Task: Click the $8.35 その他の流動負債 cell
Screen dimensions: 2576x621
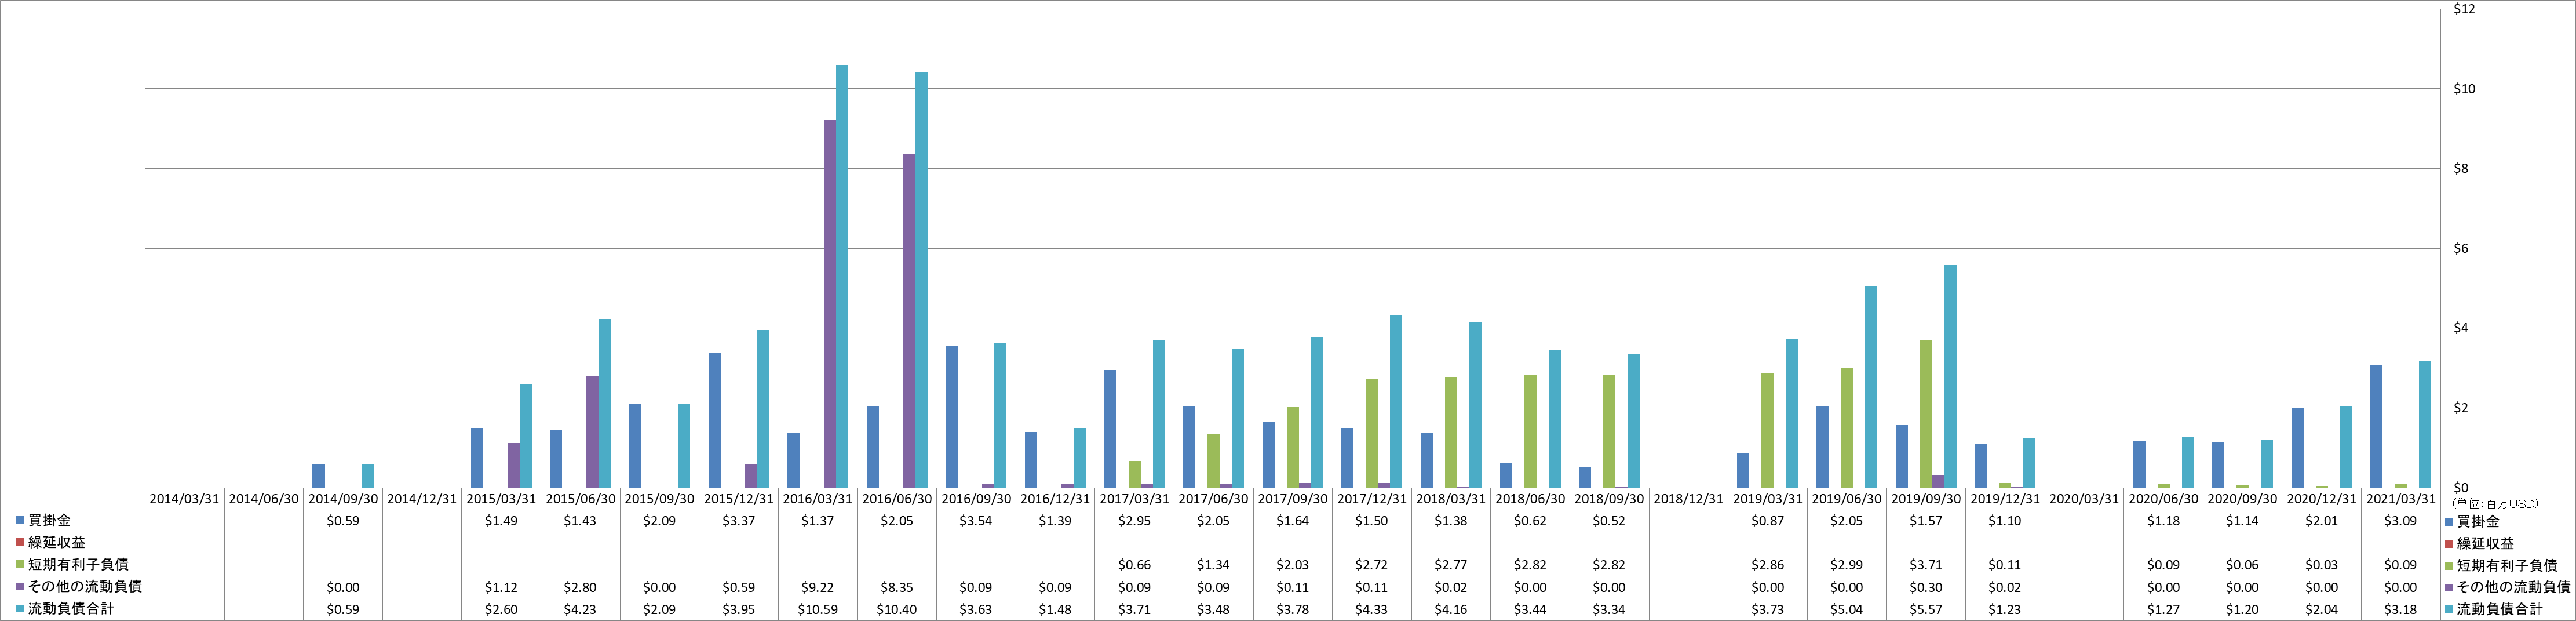Action: coord(897,587)
